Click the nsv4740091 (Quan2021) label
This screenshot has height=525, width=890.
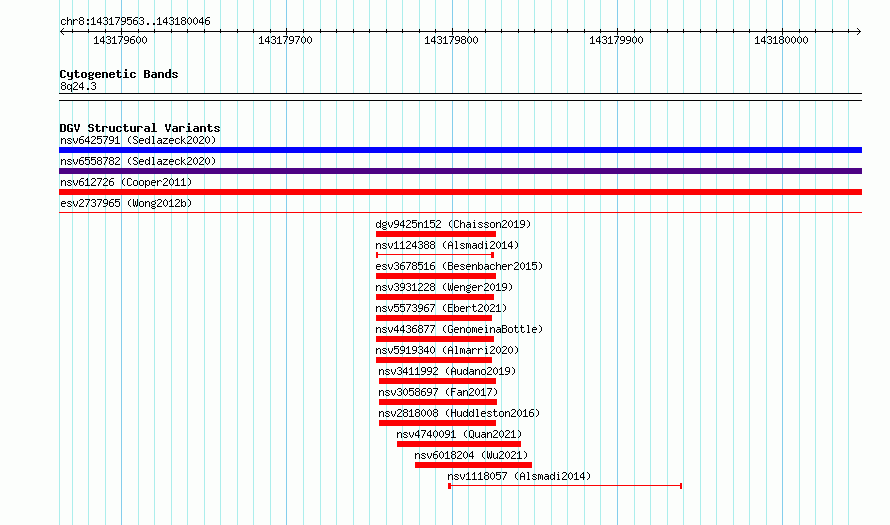(459, 434)
